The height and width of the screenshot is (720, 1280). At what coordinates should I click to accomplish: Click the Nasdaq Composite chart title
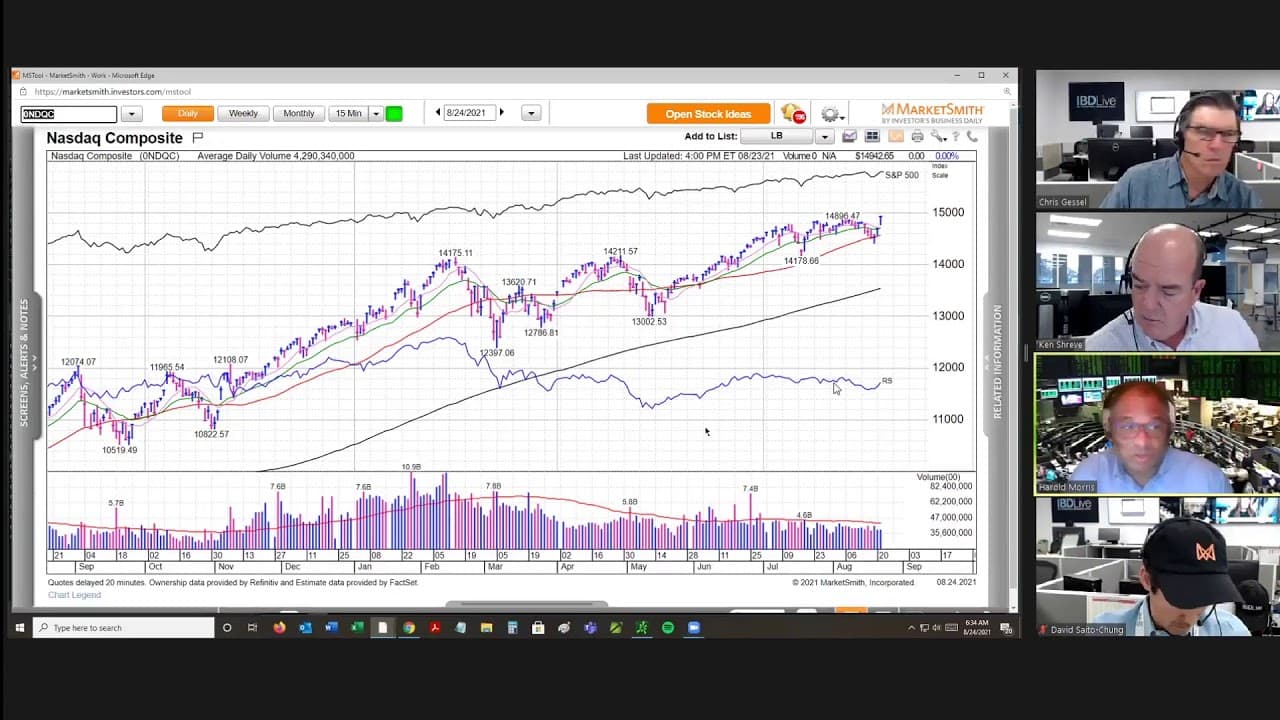tap(115, 138)
